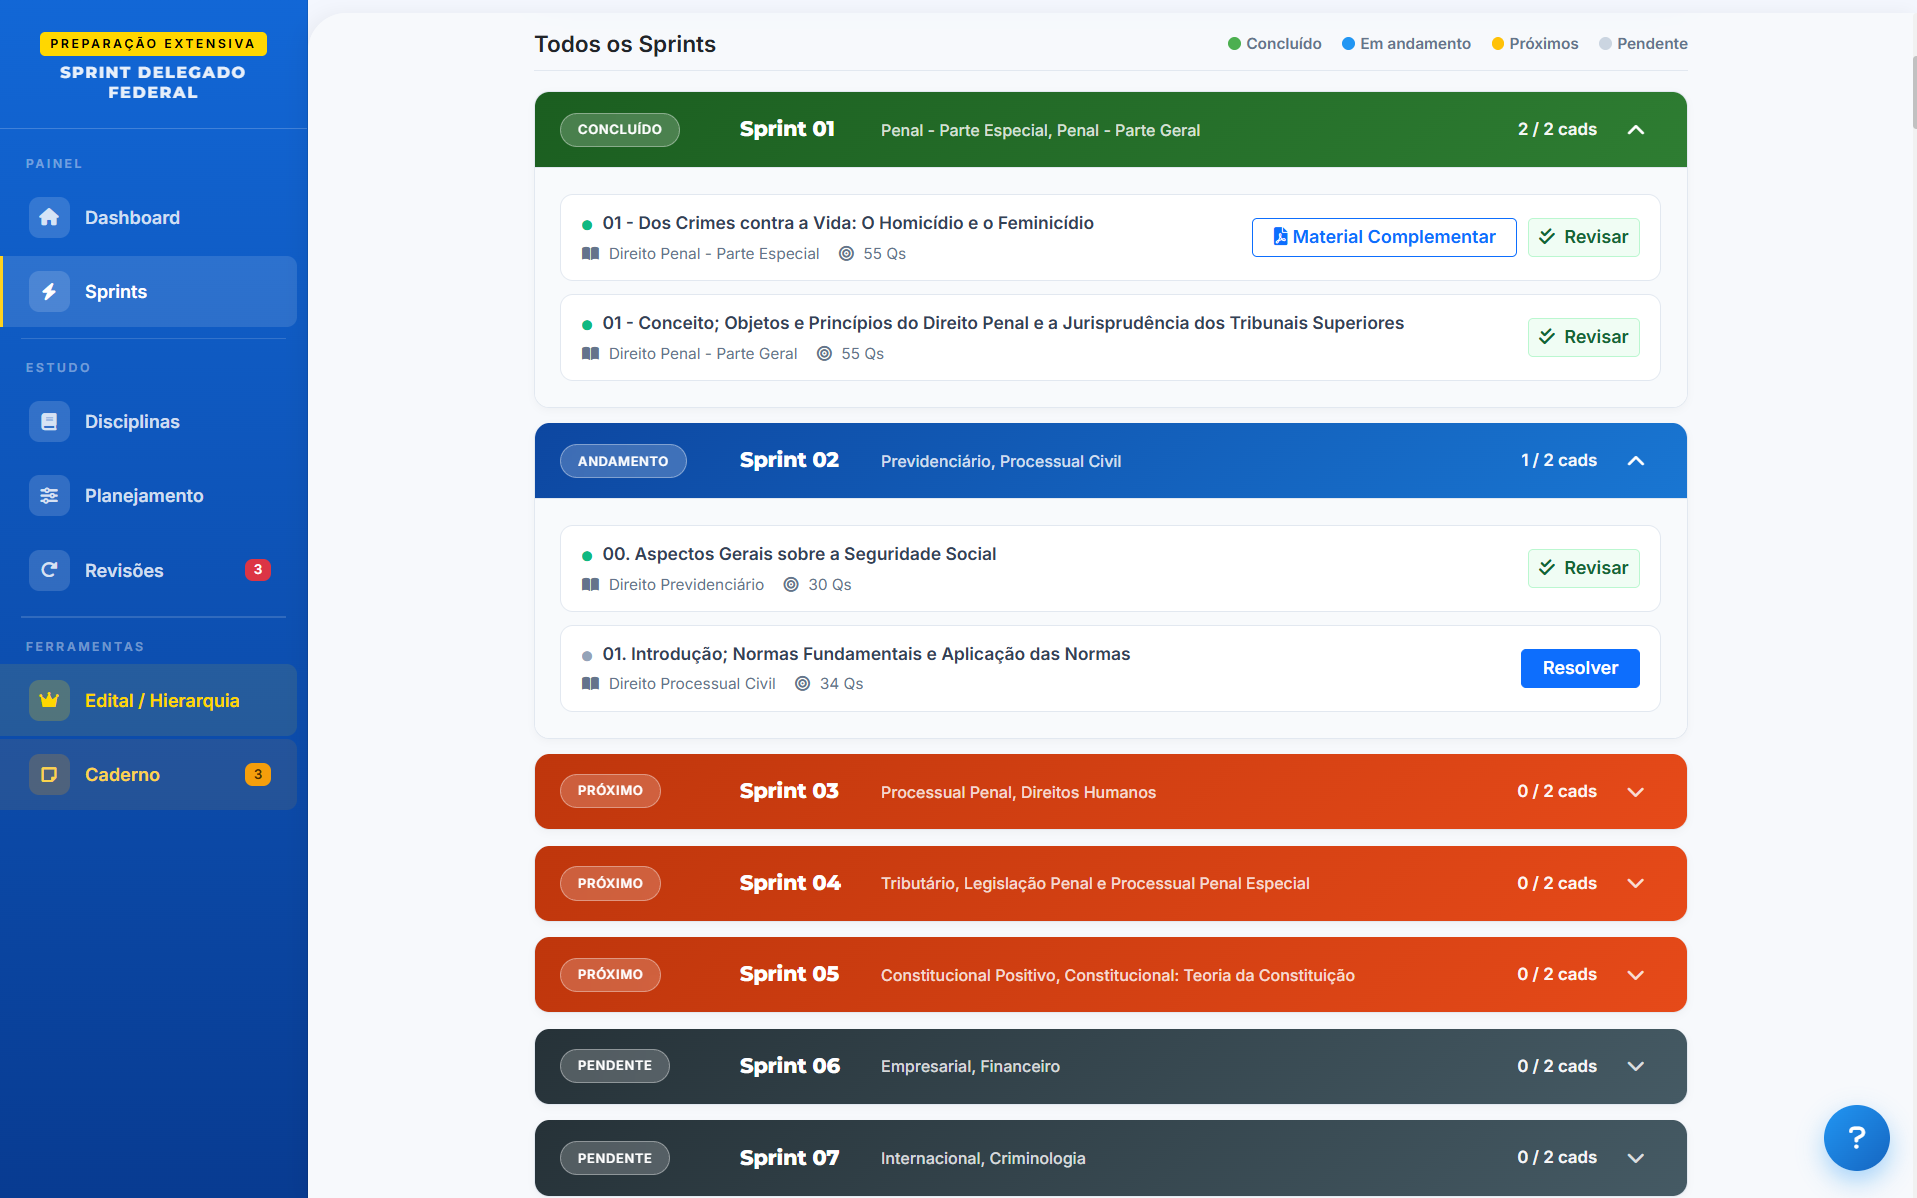
Task: Click Revisar on Conceito e Princípios card
Action: 1583,337
